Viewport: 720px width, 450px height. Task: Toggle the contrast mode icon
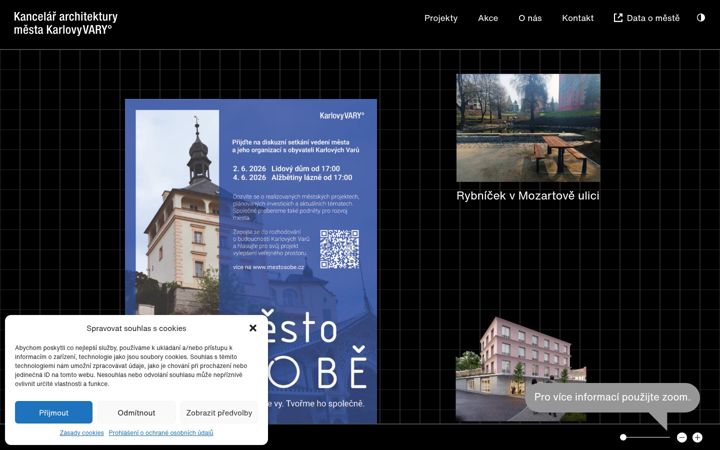click(701, 18)
